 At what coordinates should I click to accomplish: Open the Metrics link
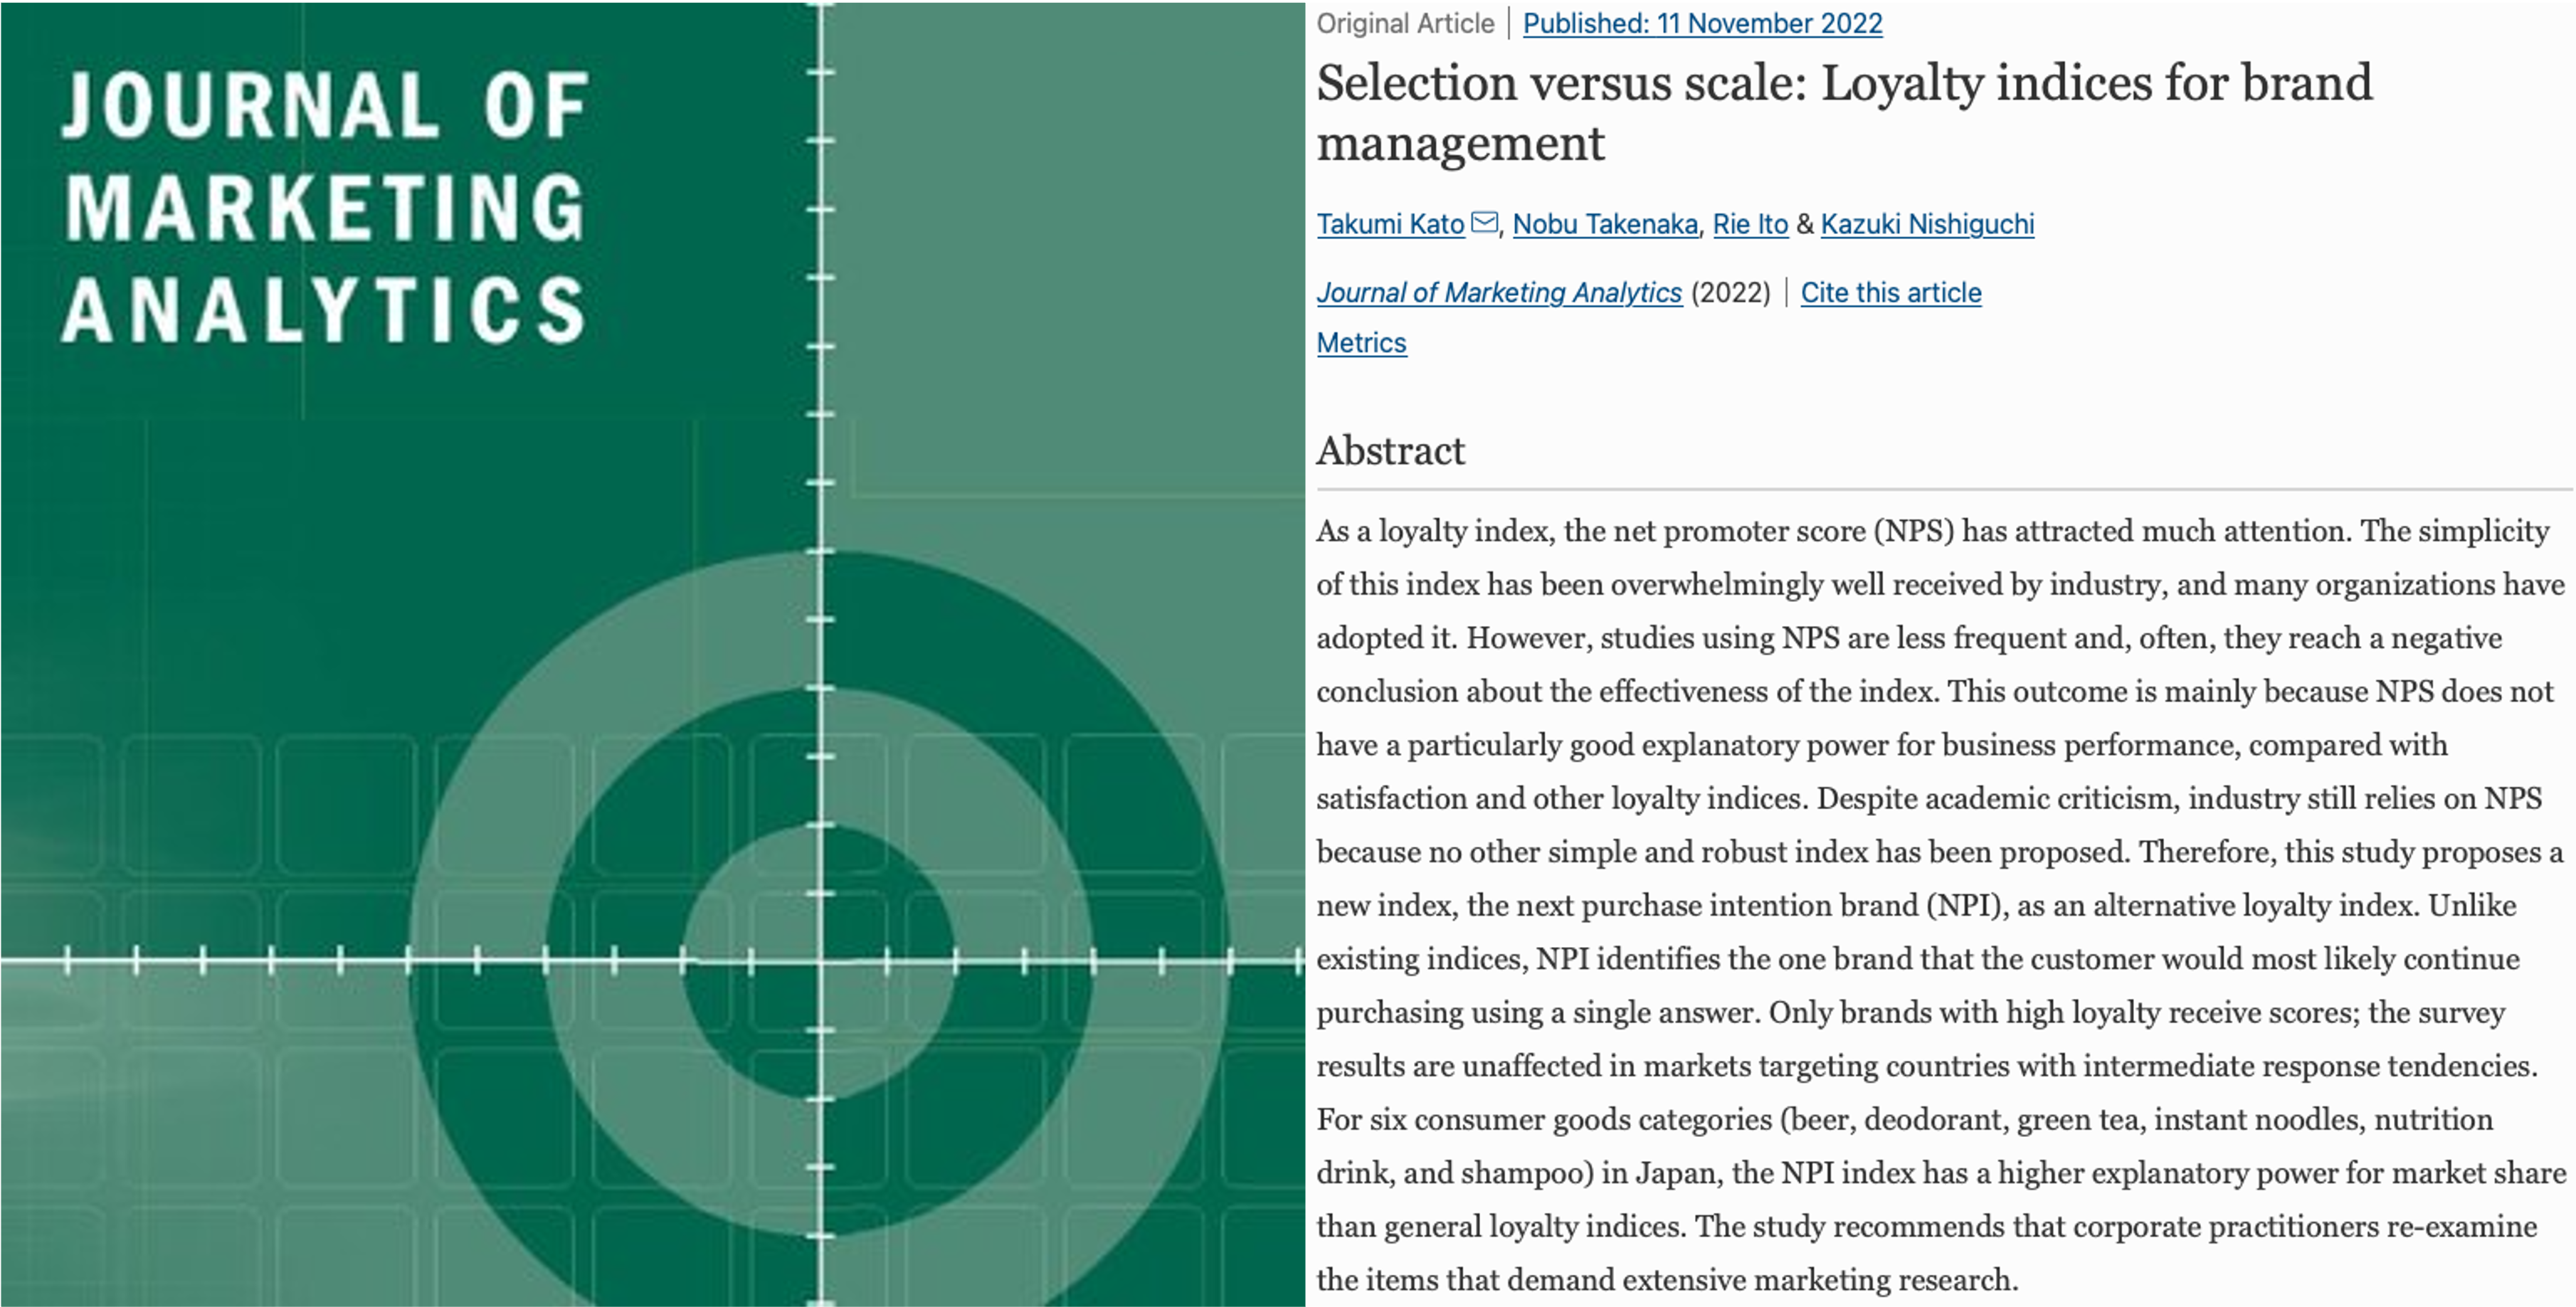[1361, 343]
